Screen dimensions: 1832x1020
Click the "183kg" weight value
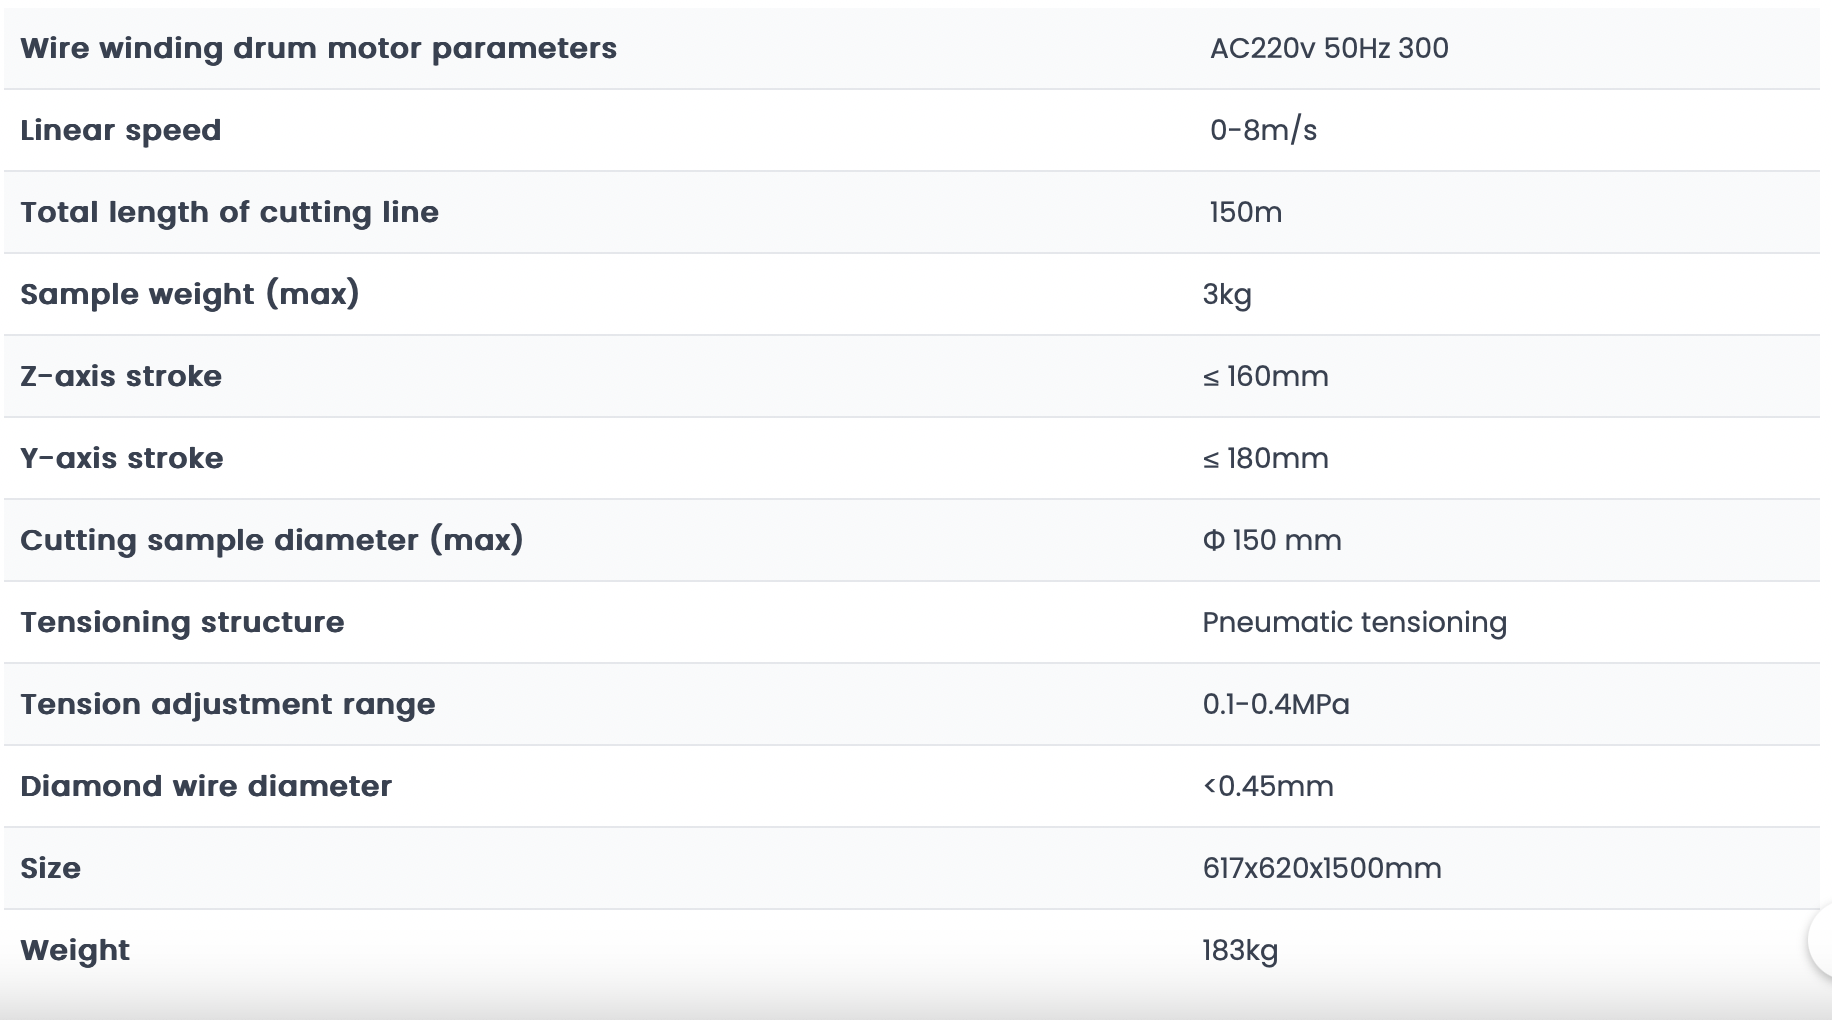(1240, 950)
